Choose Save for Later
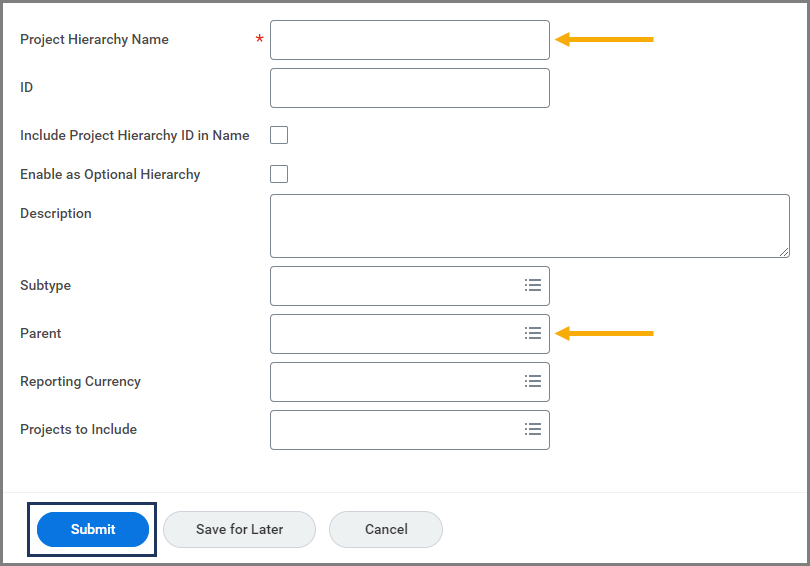The width and height of the screenshot is (810, 566). point(239,529)
